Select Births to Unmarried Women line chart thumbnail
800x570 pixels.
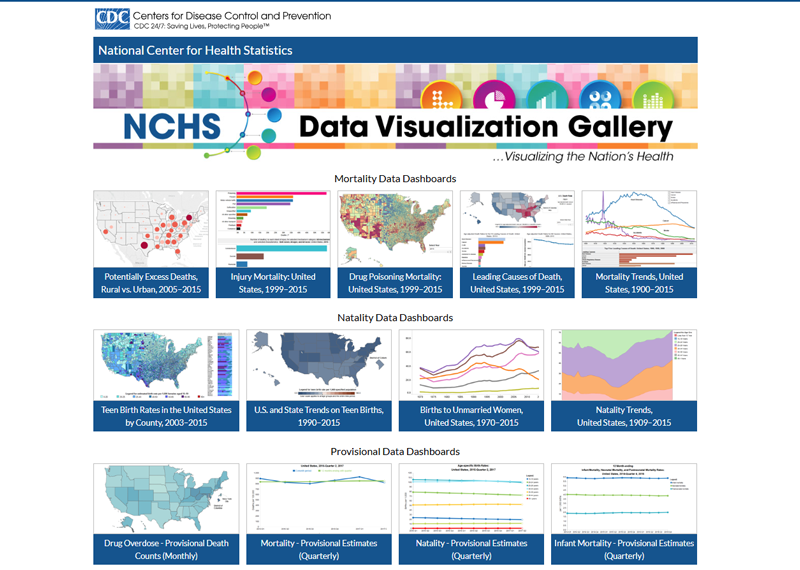coord(471,365)
